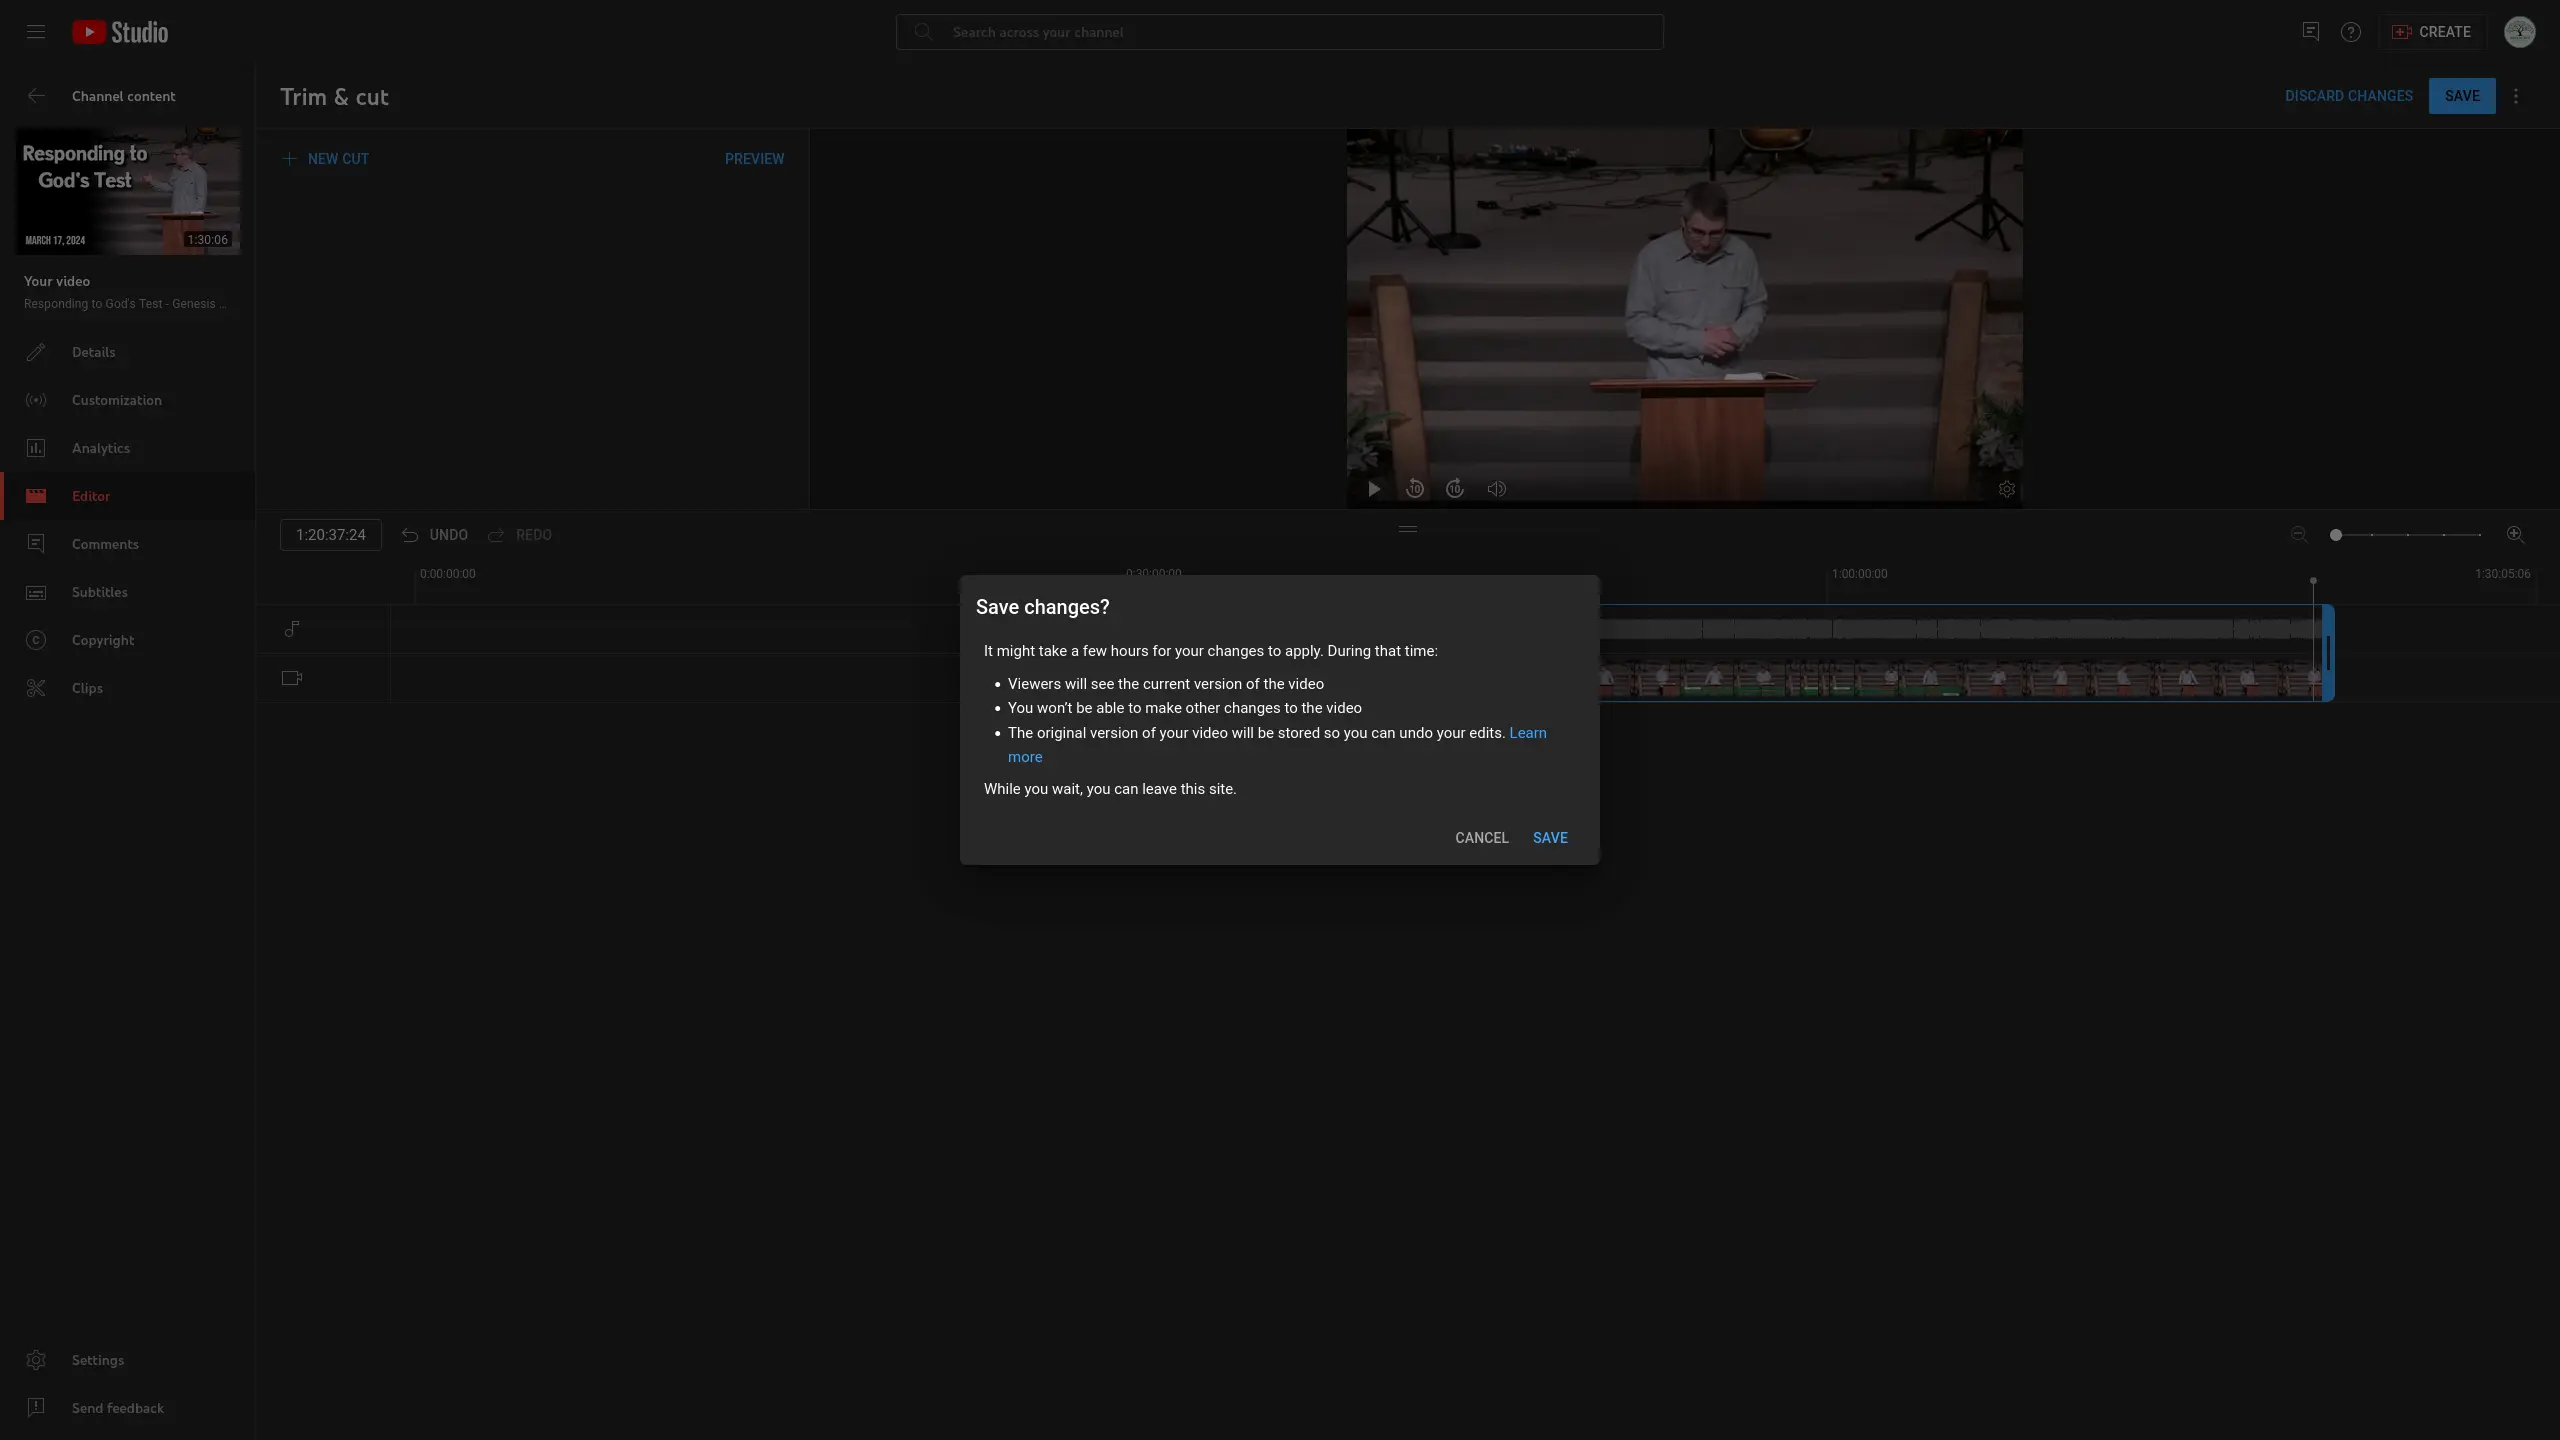Cancel the Save changes dialog

1481,838
